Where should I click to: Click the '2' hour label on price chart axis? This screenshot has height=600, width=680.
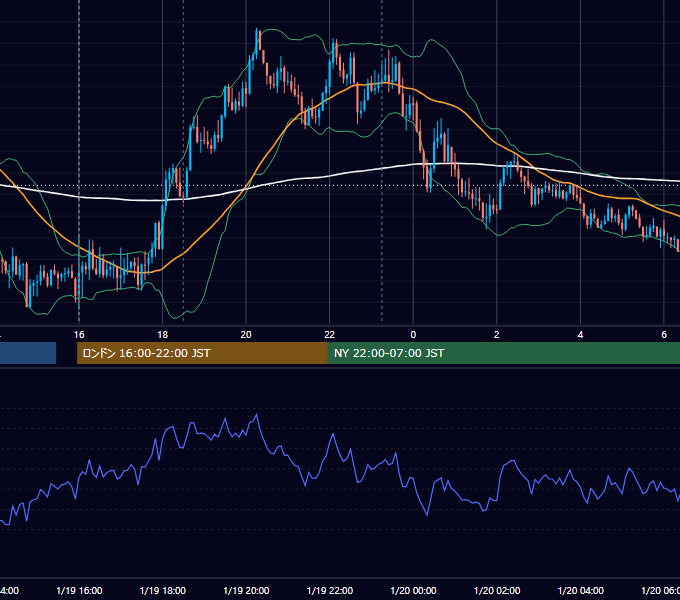[497, 335]
